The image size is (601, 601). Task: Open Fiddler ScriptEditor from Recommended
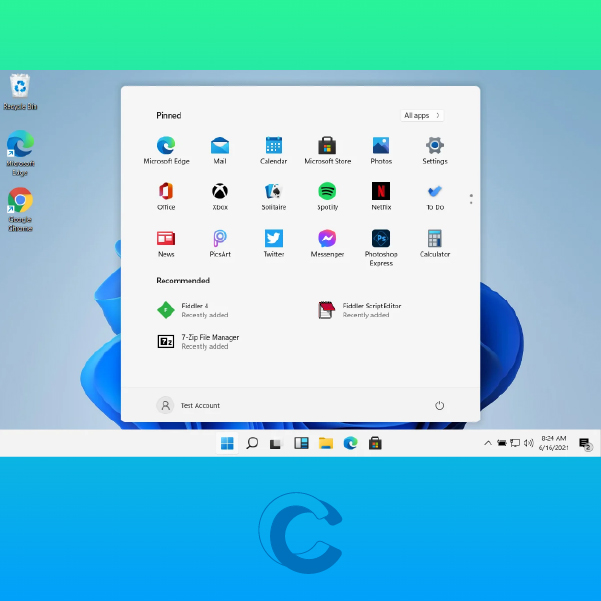360,310
